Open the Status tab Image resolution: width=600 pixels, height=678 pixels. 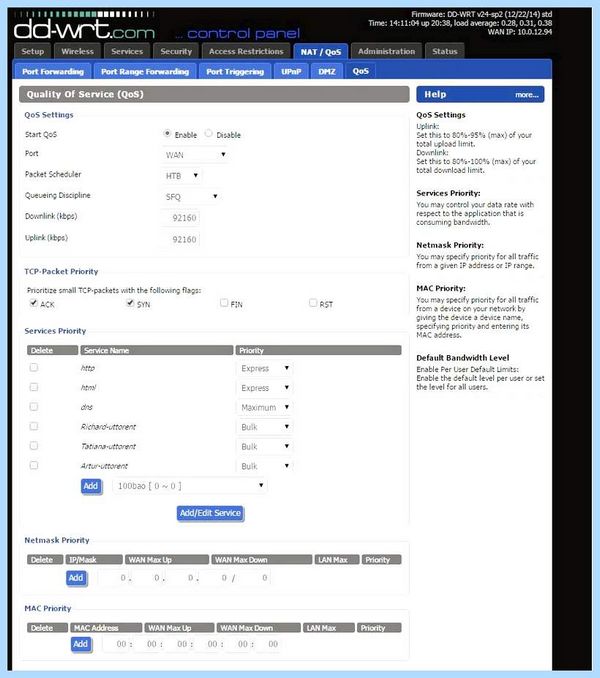(444, 51)
